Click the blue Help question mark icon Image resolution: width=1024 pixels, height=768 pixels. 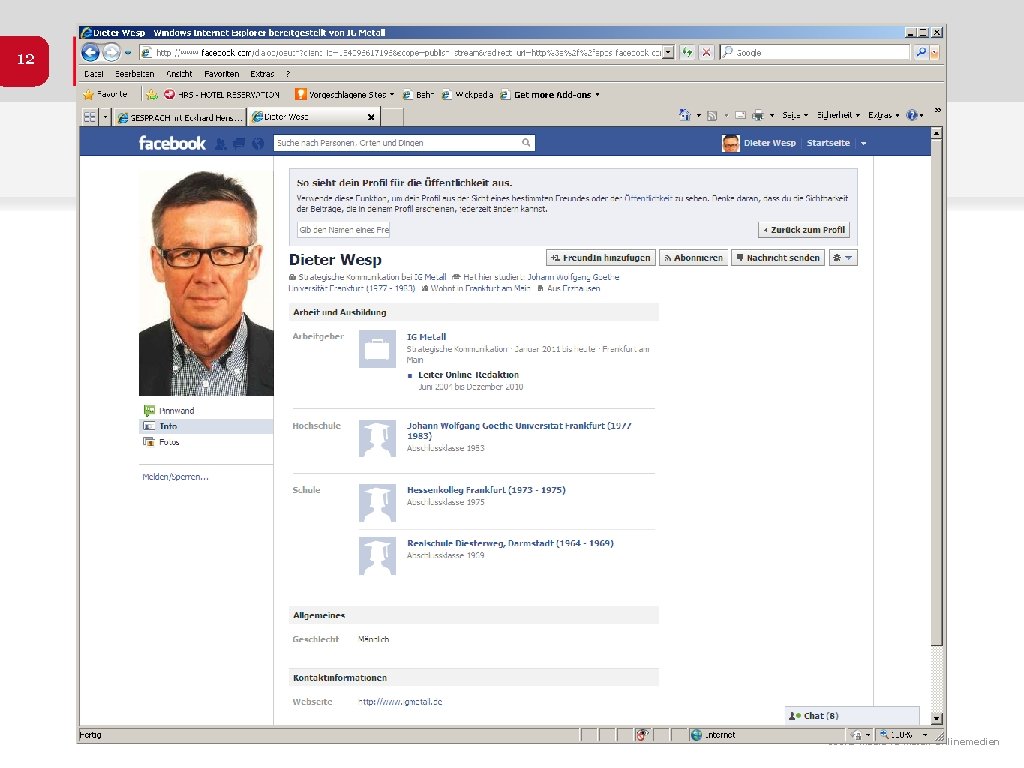pyautogui.click(x=912, y=115)
